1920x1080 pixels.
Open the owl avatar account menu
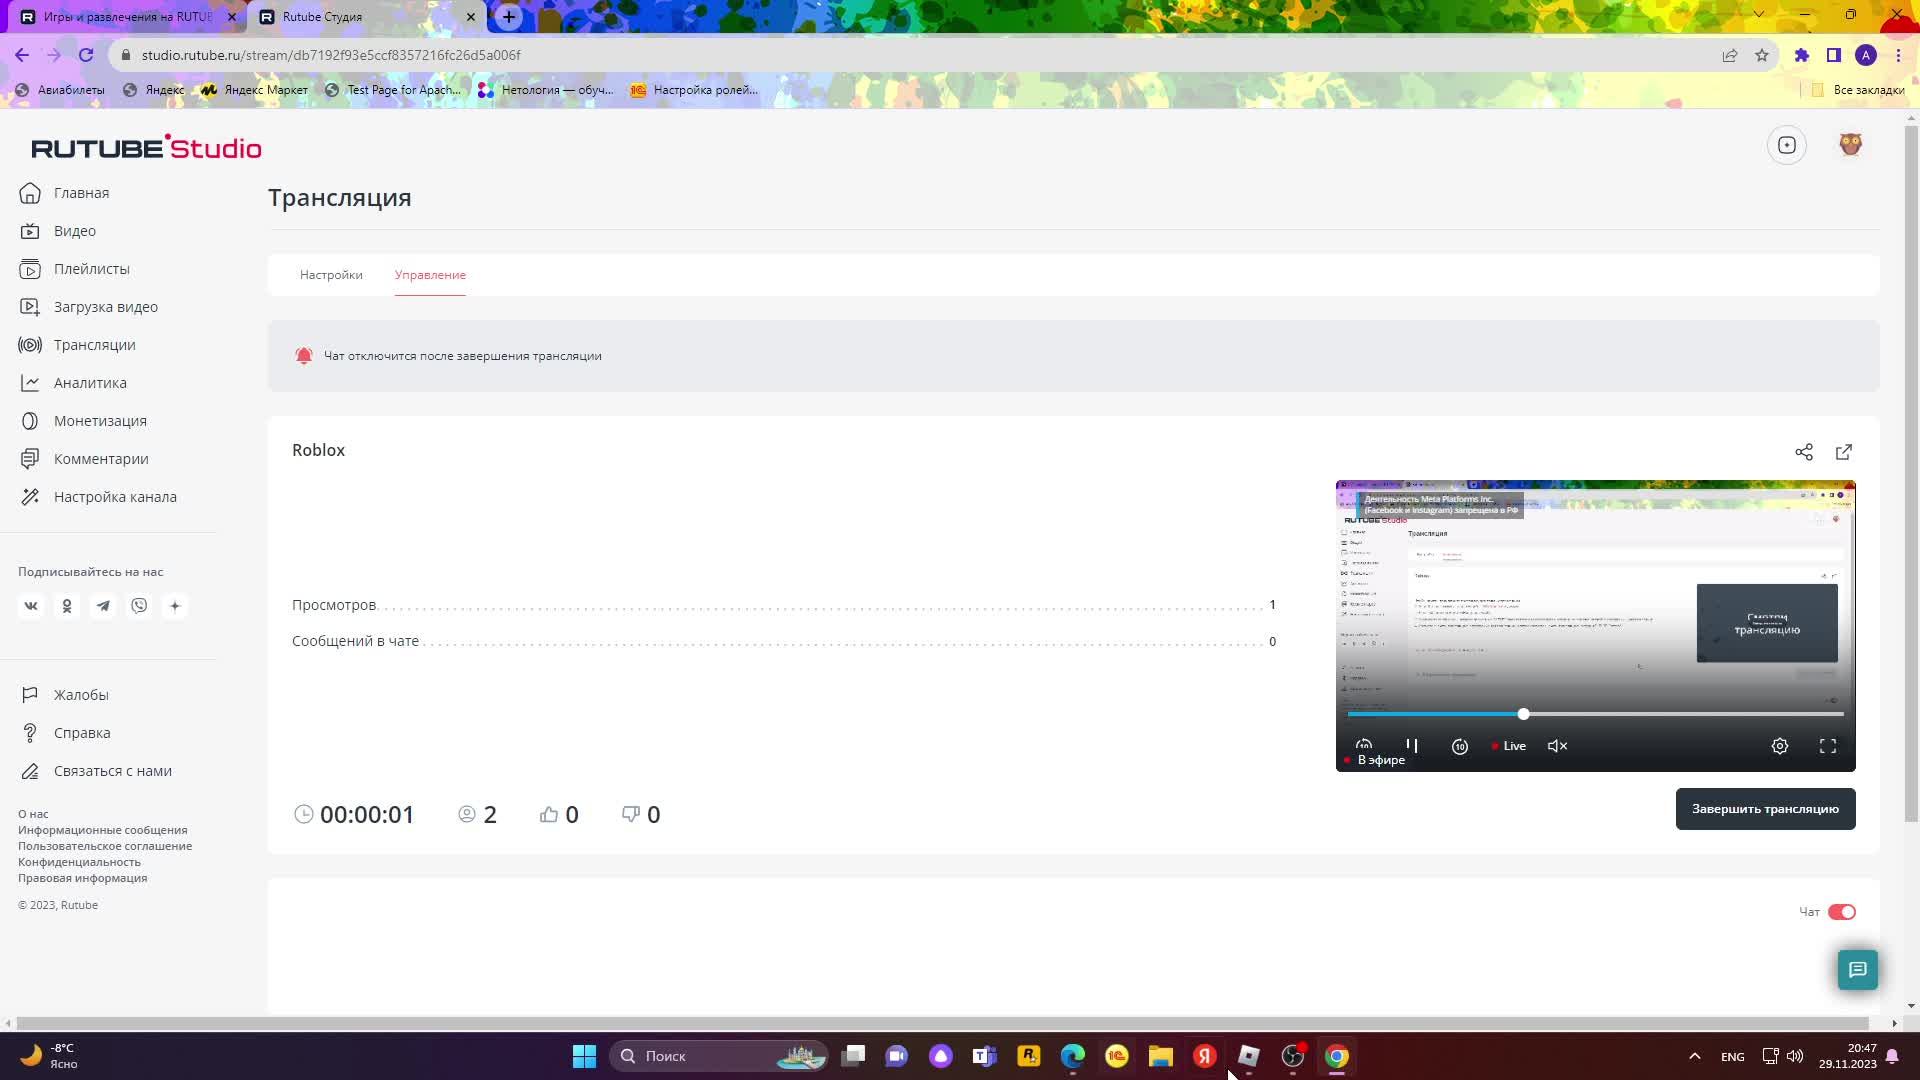click(x=1850, y=145)
